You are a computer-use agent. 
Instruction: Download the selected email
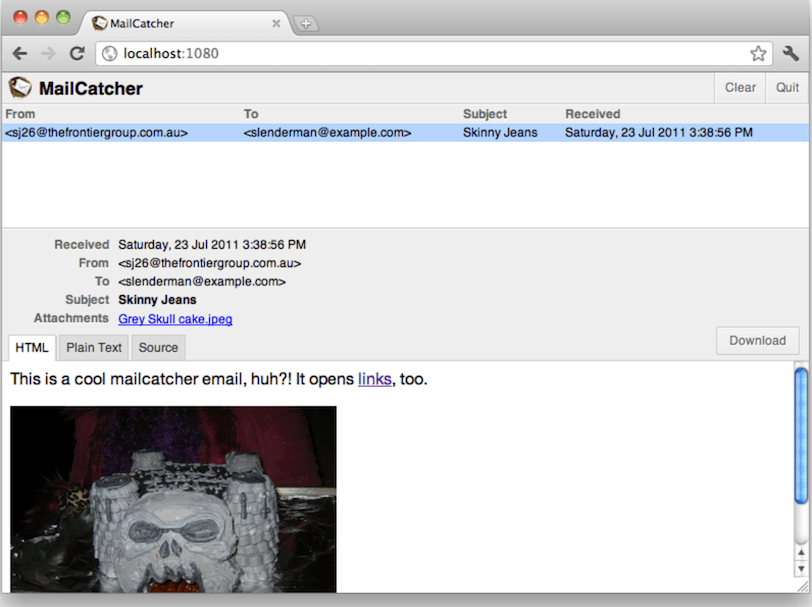758,340
